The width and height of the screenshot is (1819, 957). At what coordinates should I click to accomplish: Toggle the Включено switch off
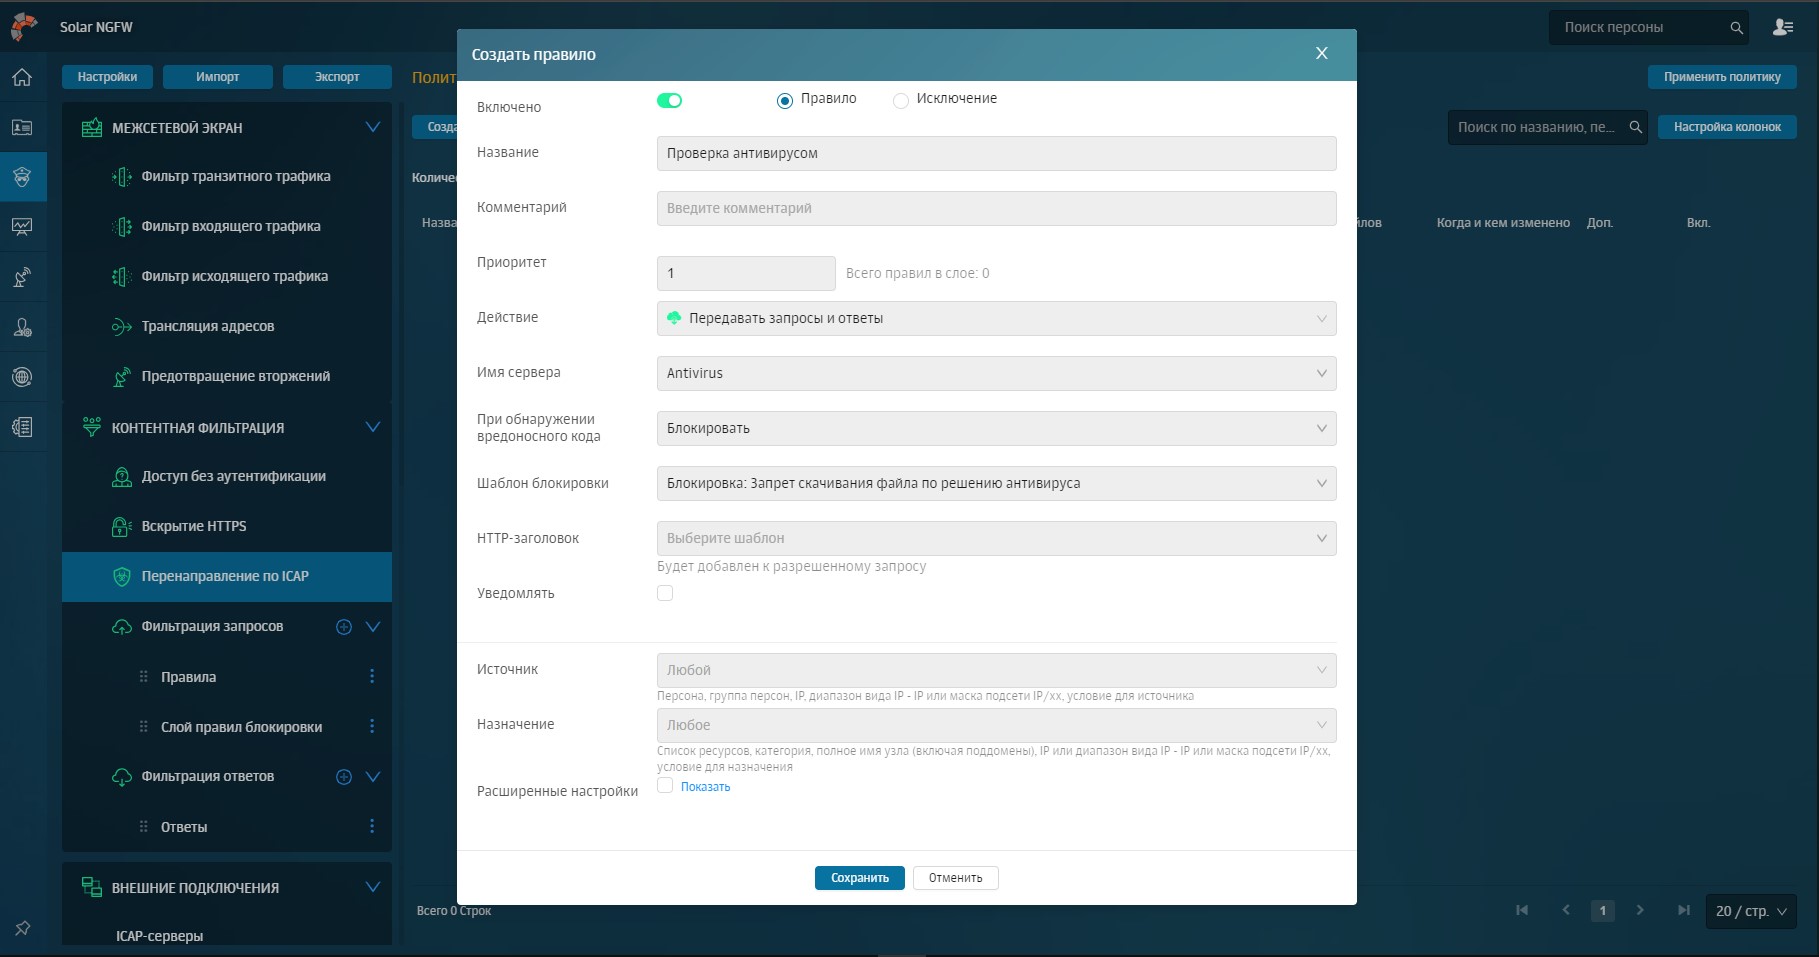[669, 100]
